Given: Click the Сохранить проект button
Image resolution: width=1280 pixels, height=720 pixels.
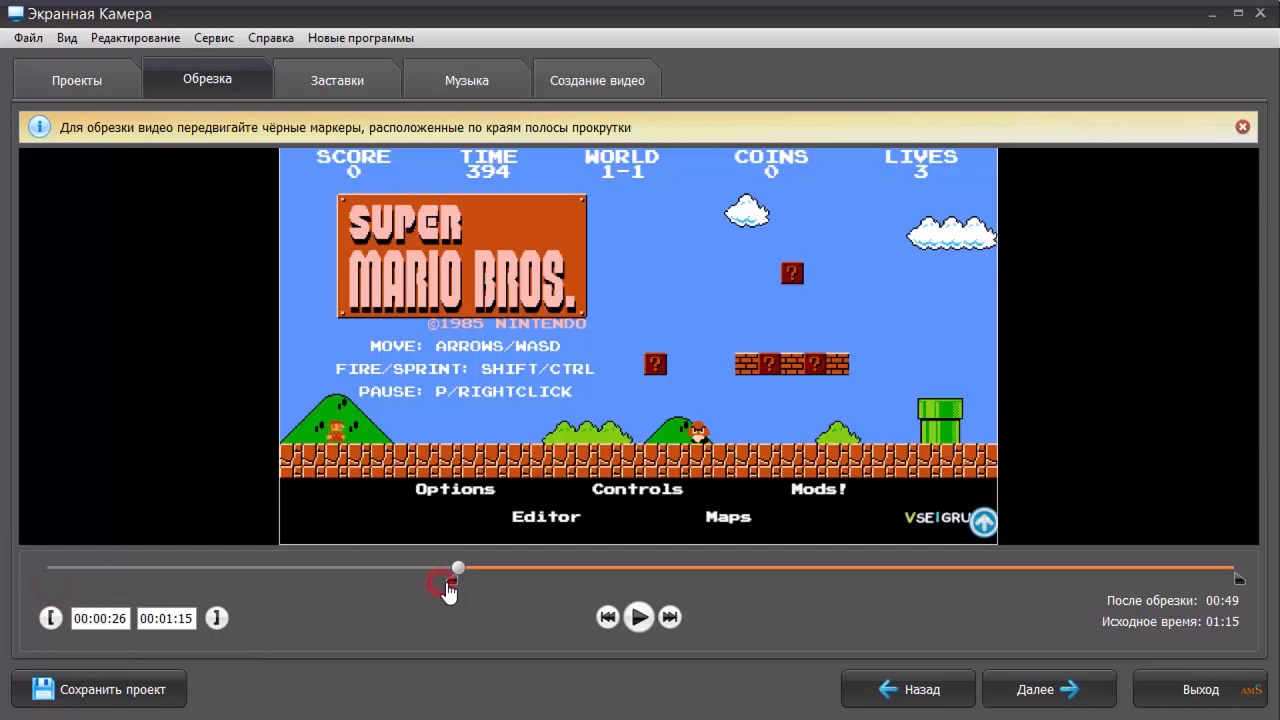Looking at the screenshot, I should pyautogui.click(x=99, y=689).
